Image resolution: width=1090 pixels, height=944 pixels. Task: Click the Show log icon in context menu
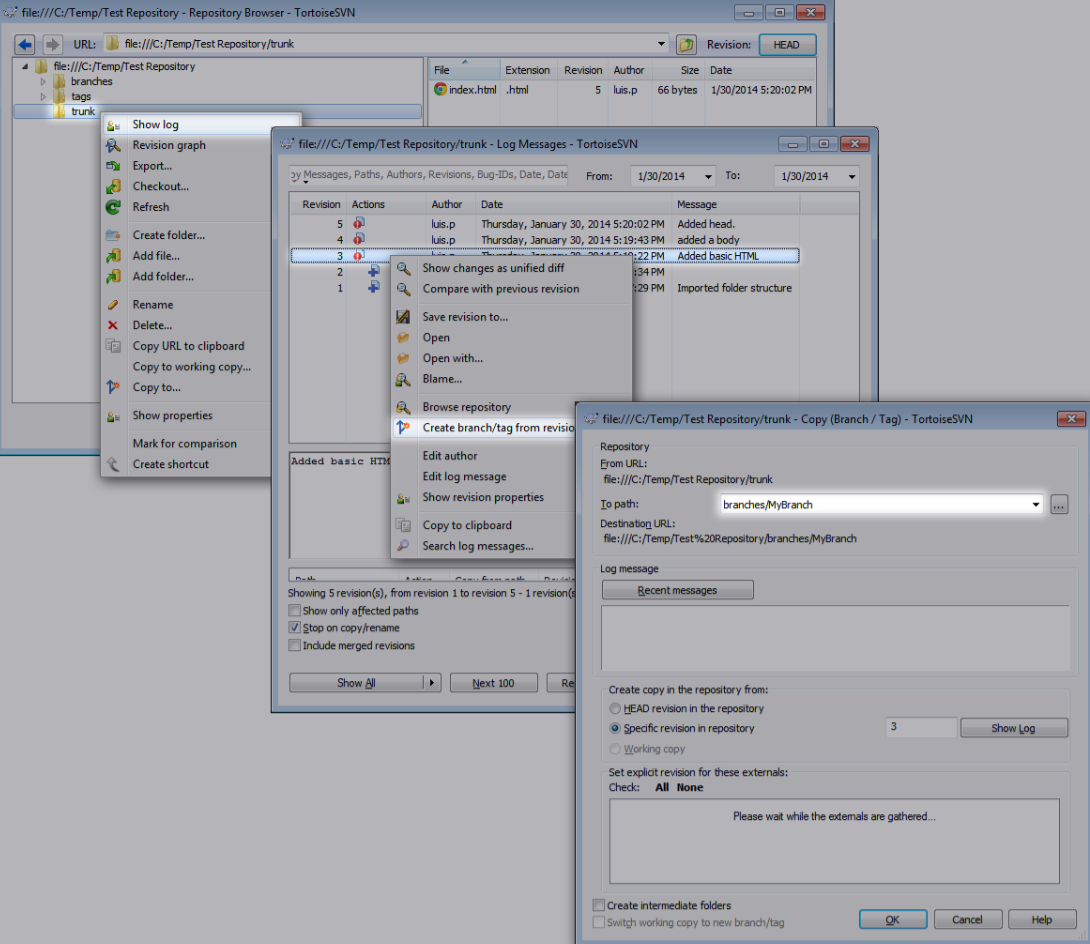113,125
